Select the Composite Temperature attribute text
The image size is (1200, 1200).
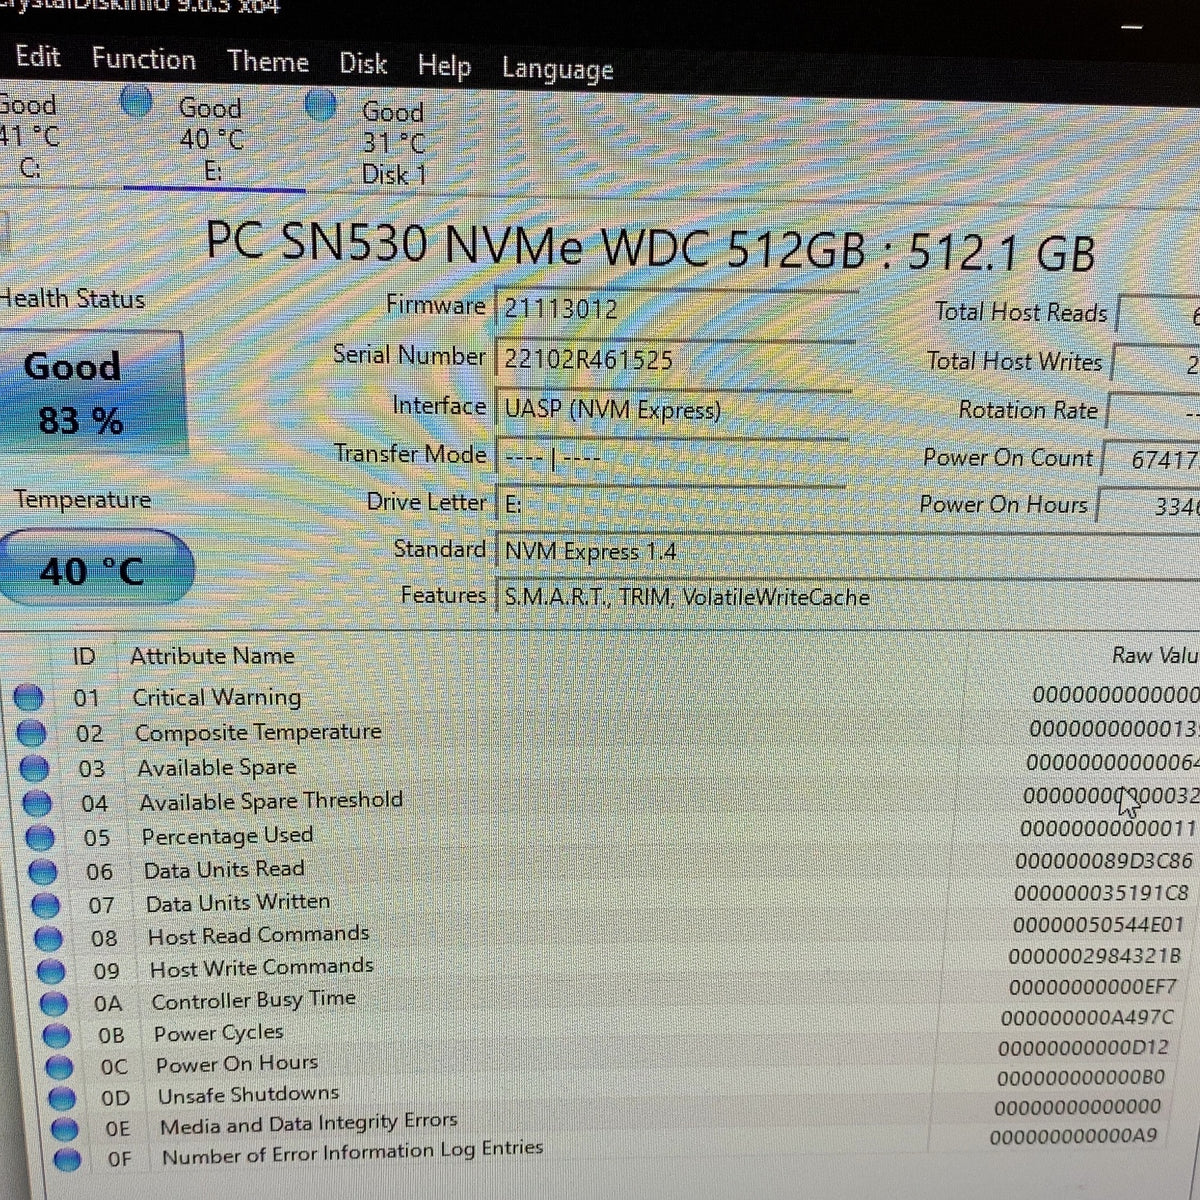(258, 732)
